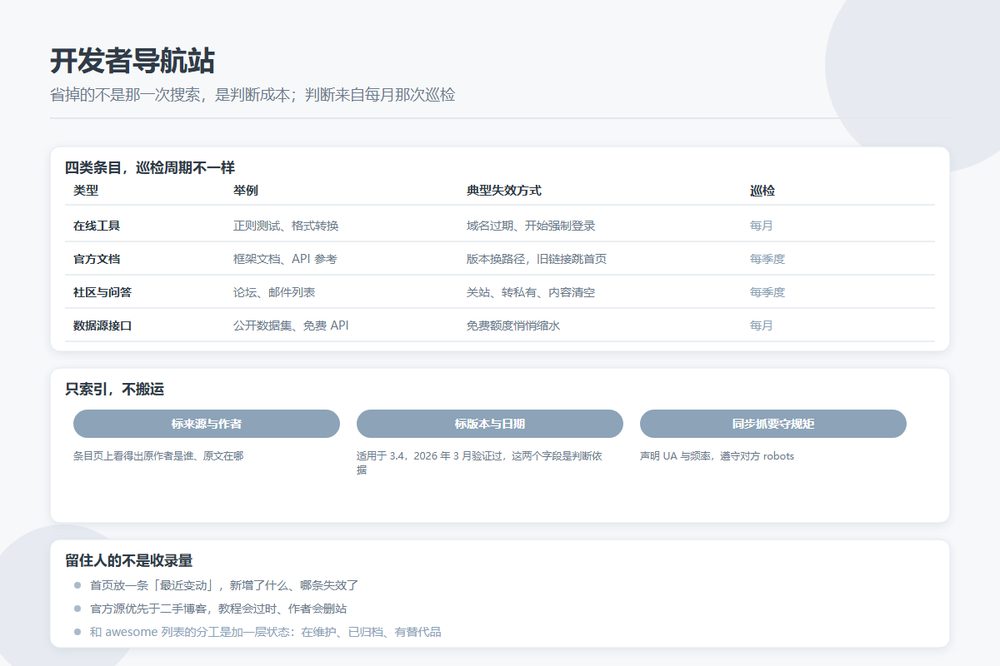
Task: Click 每月 in the 数据源接口 row
Action: coord(761,325)
